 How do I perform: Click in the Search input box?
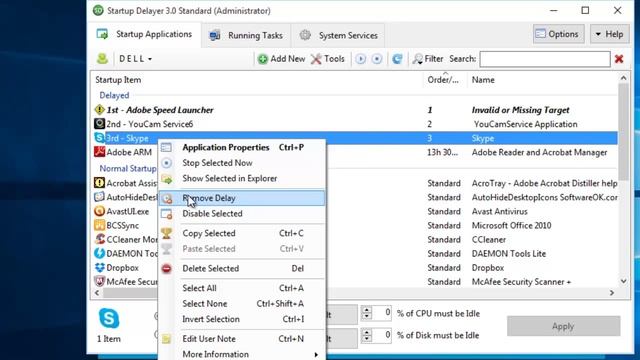pos(545,59)
